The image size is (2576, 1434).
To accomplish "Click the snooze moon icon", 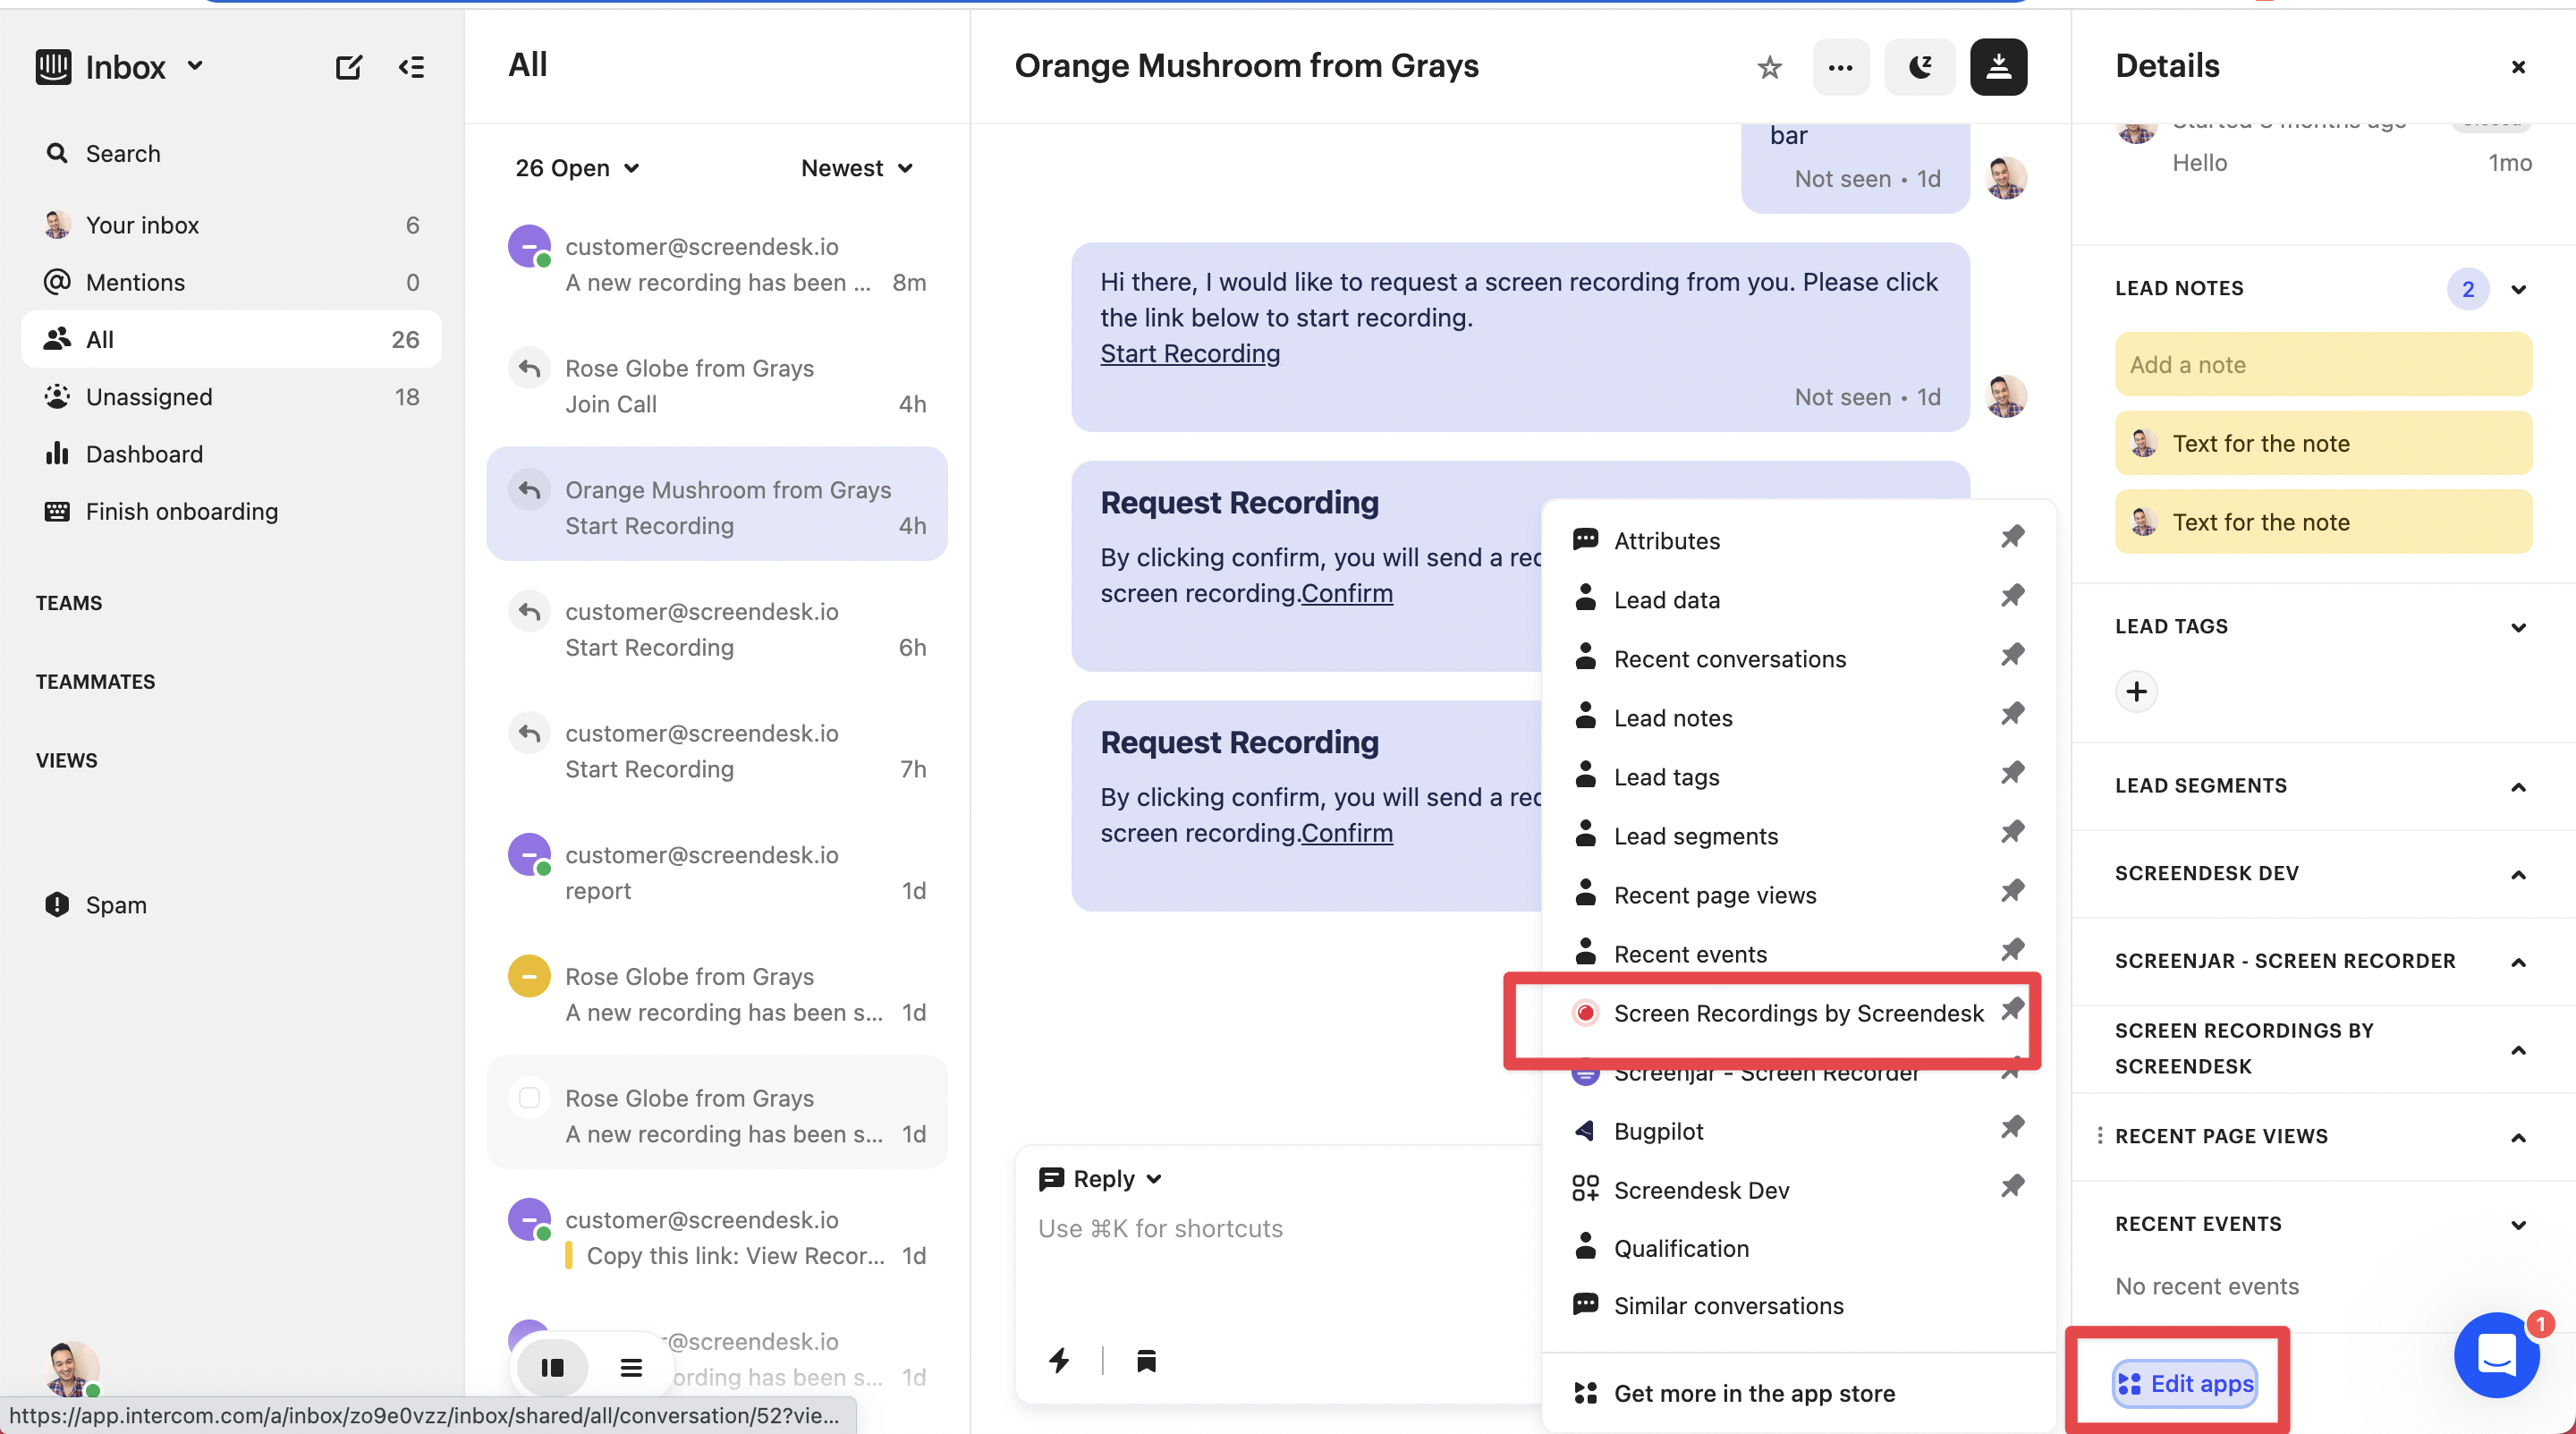I will point(1919,67).
